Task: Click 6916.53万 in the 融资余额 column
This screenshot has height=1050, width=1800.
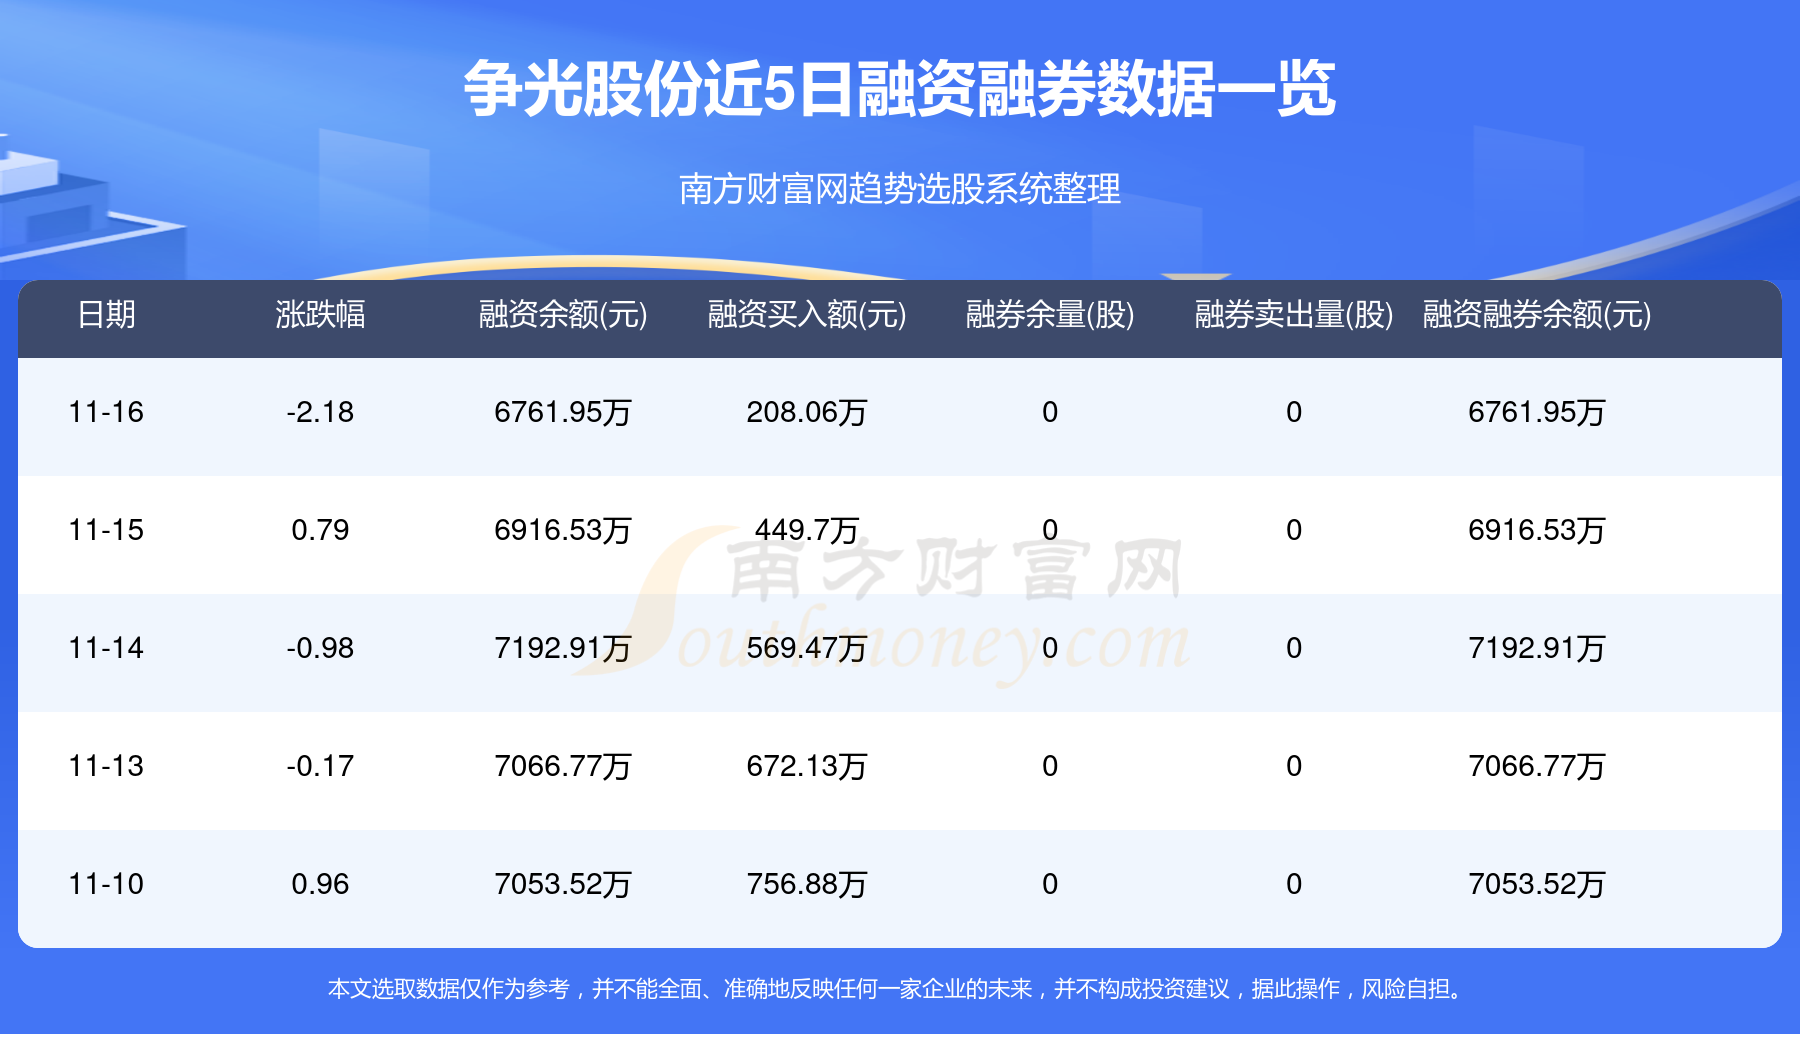Action: (x=563, y=530)
